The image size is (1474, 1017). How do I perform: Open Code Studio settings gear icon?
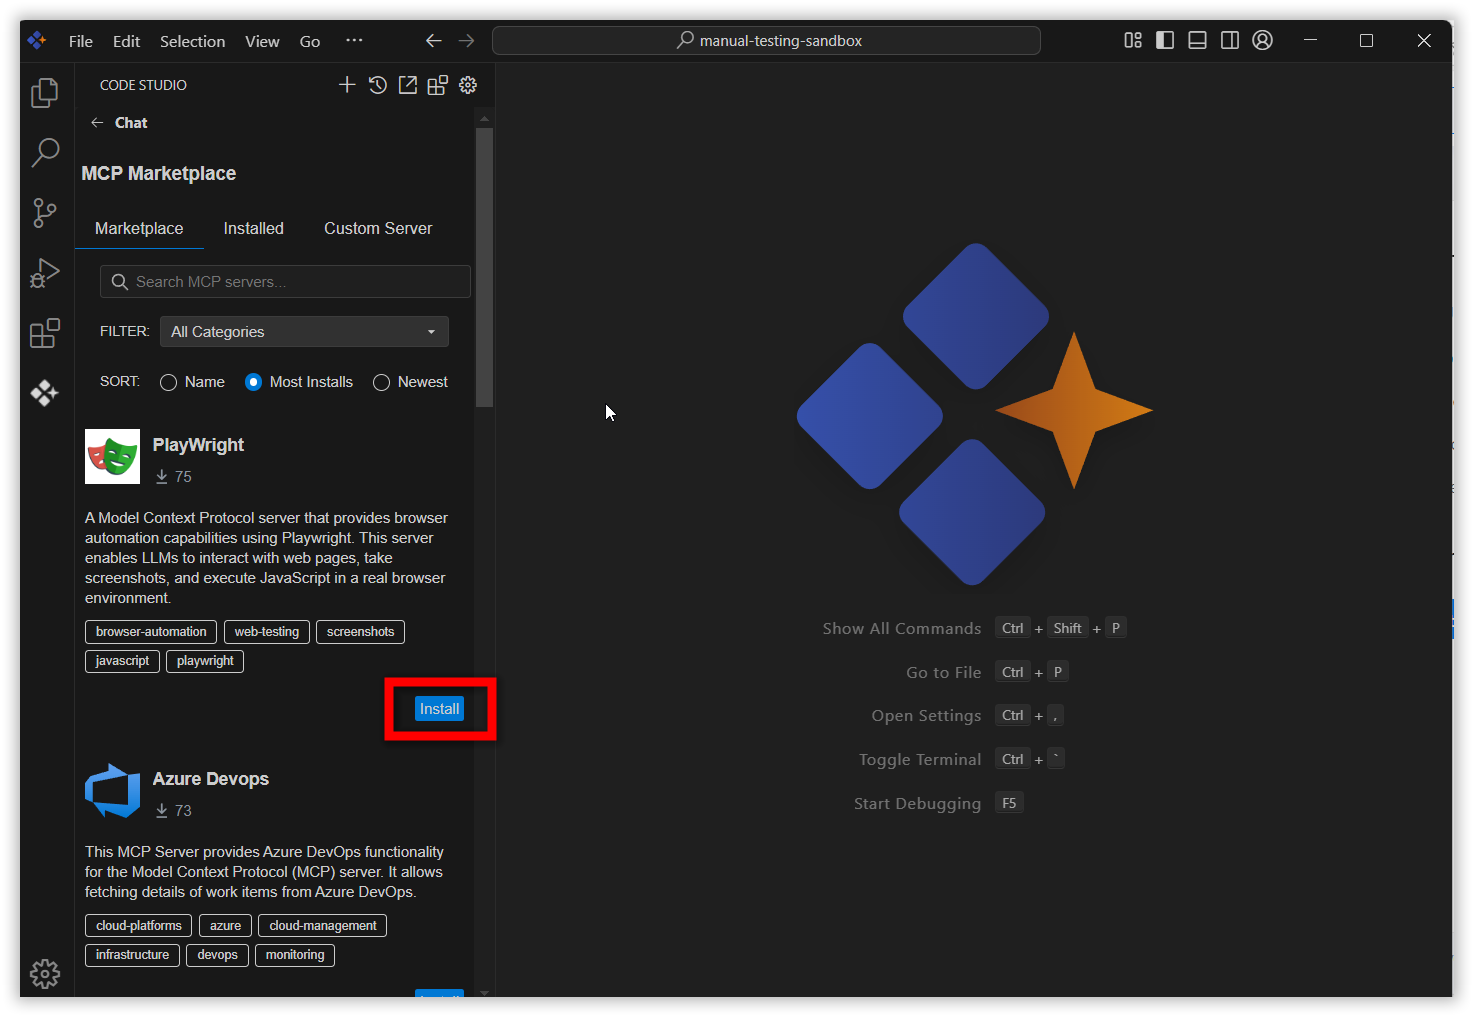[468, 85]
